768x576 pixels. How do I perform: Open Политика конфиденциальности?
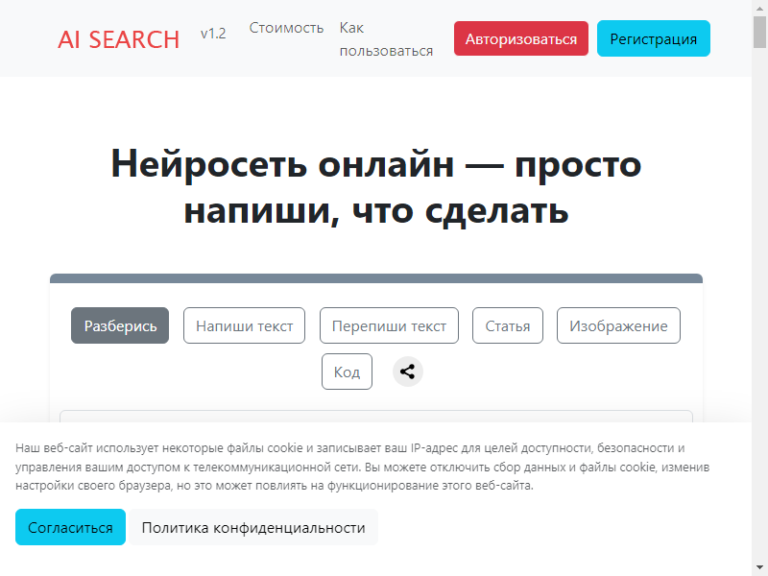(253, 527)
